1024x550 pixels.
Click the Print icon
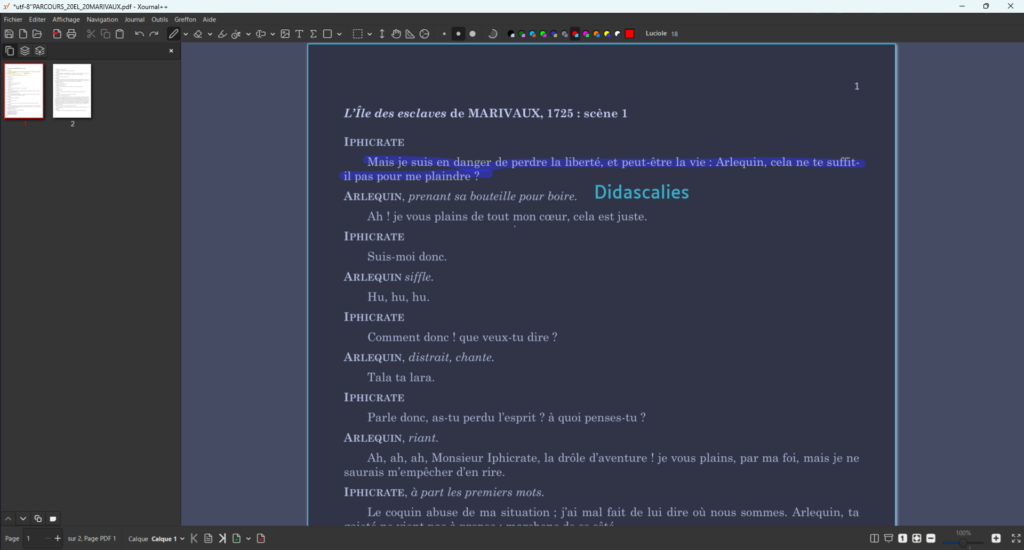click(x=71, y=34)
